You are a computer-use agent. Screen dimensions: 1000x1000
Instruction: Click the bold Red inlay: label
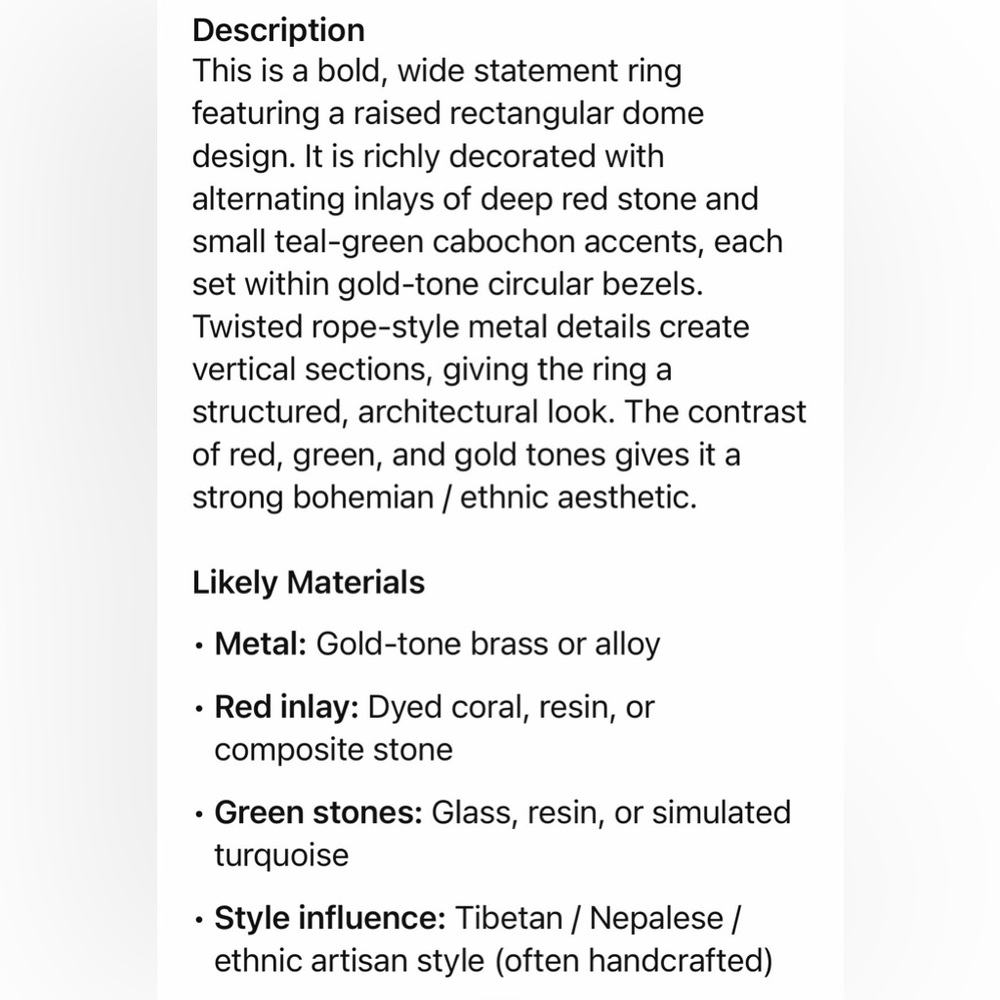[x=287, y=707]
